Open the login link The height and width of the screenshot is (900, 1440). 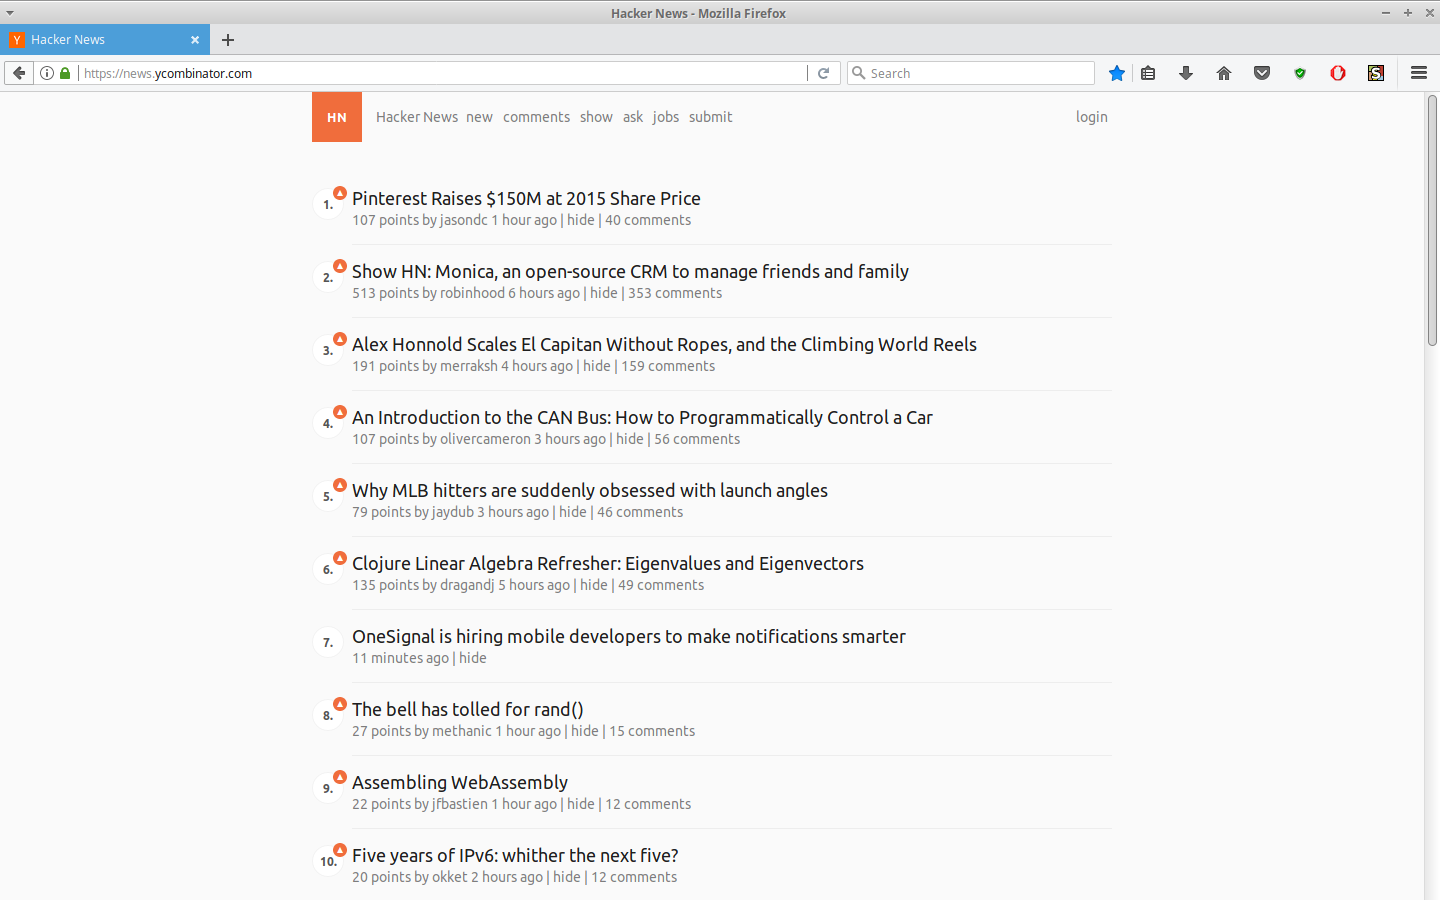point(1091,116)
